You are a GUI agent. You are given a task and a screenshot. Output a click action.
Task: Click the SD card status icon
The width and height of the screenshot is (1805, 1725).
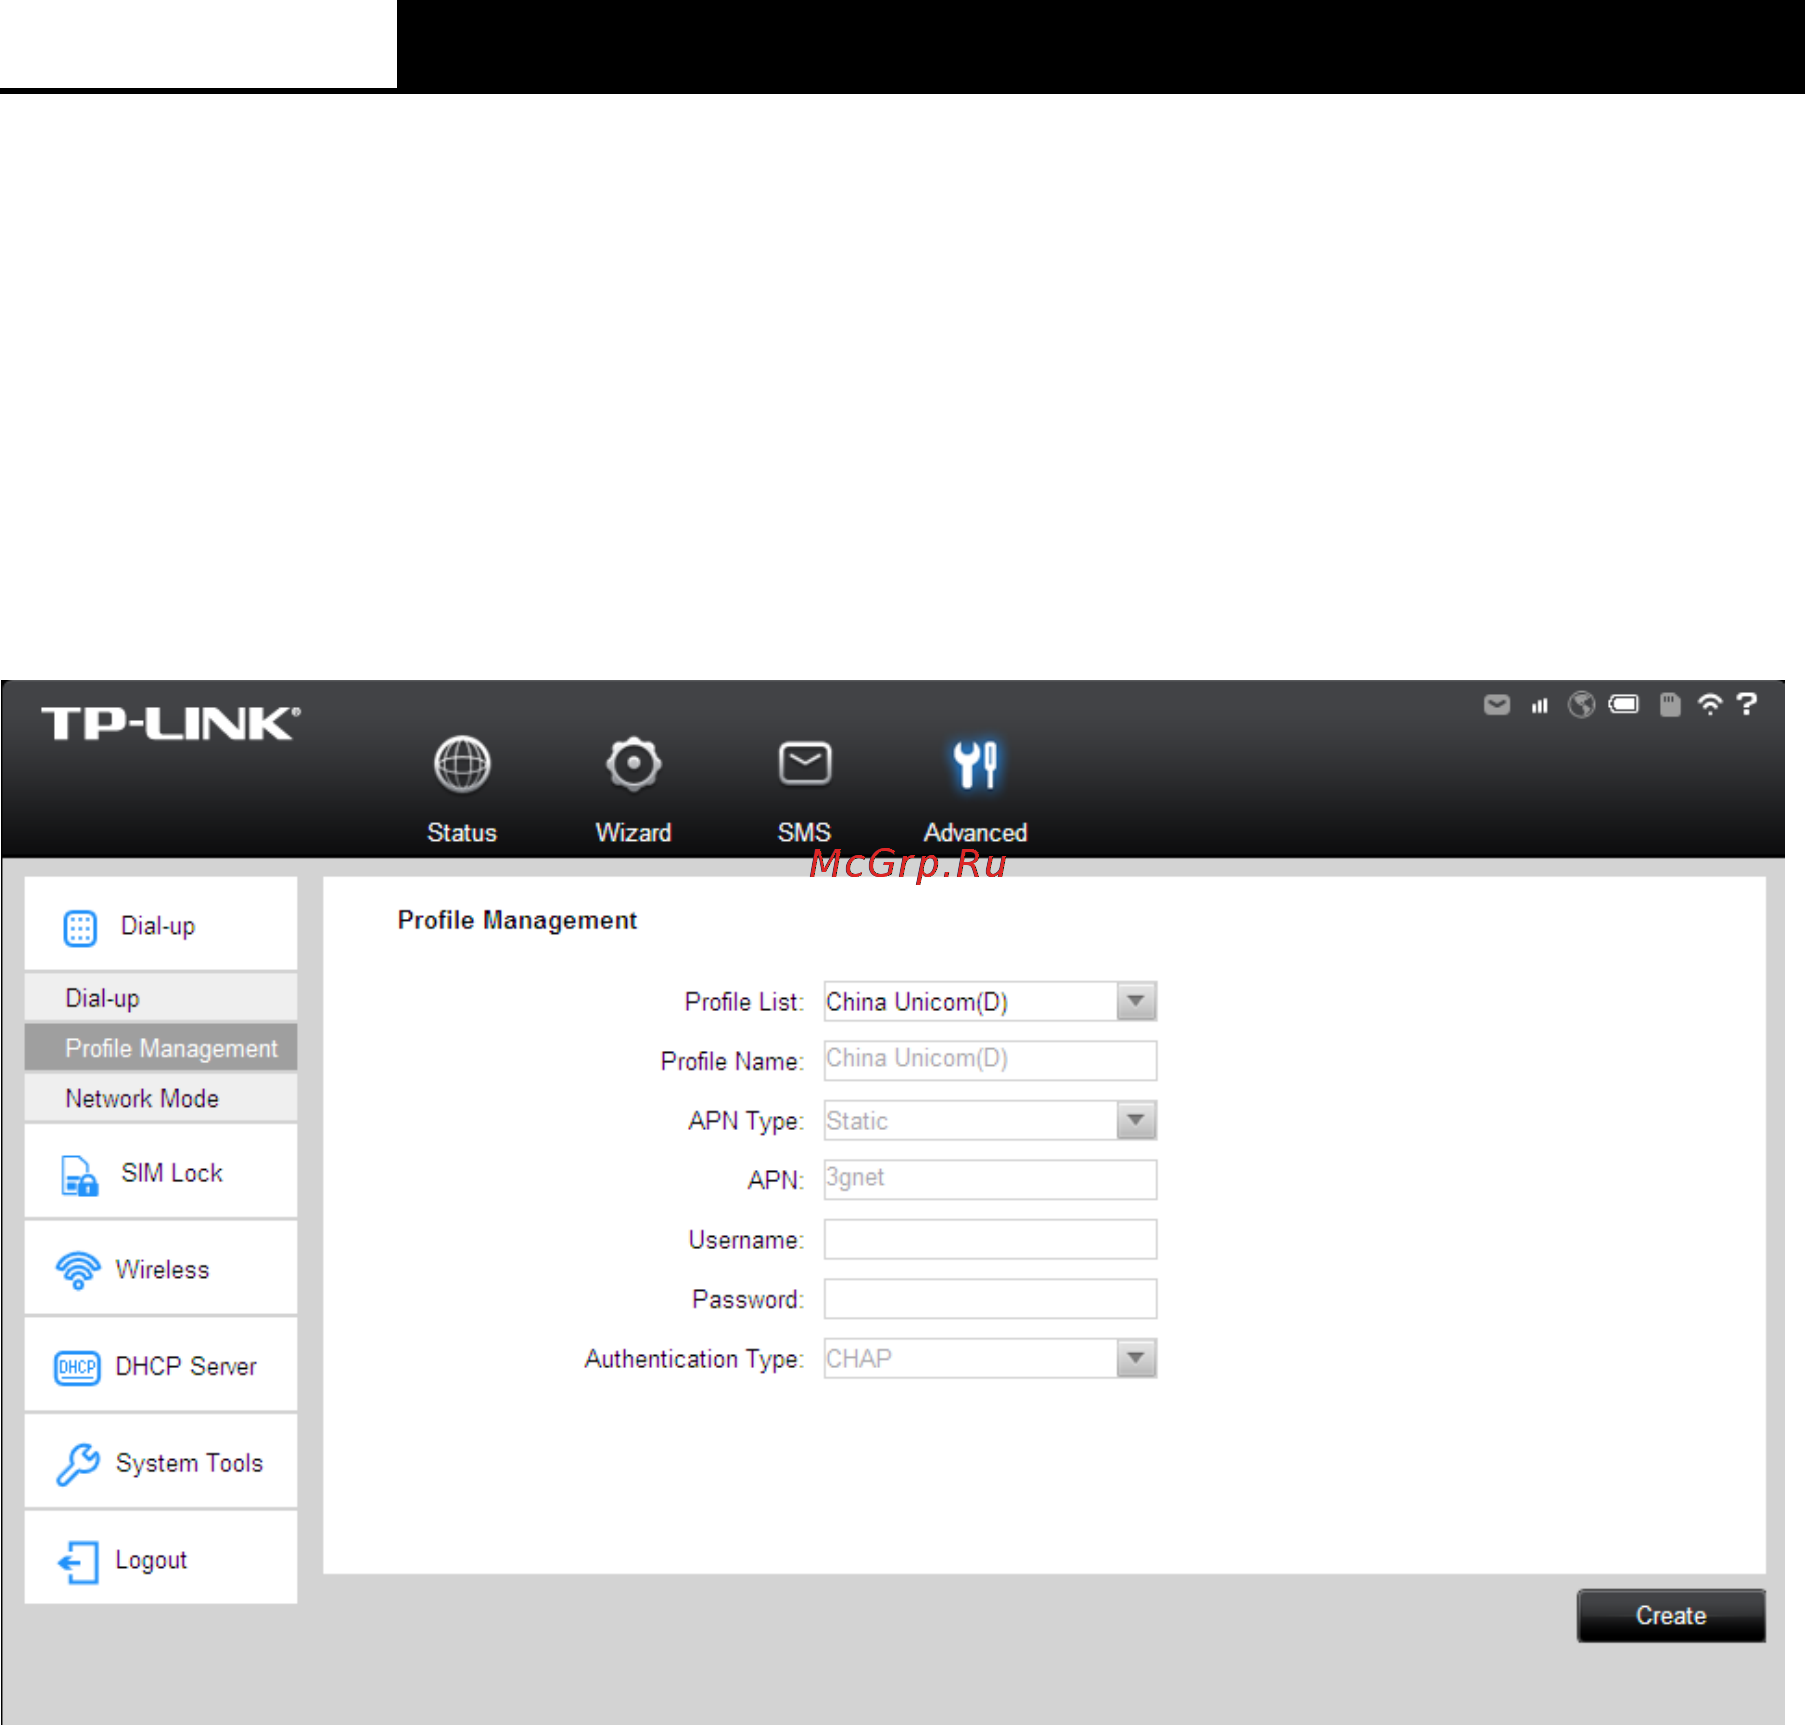[x=1670, y=705]
